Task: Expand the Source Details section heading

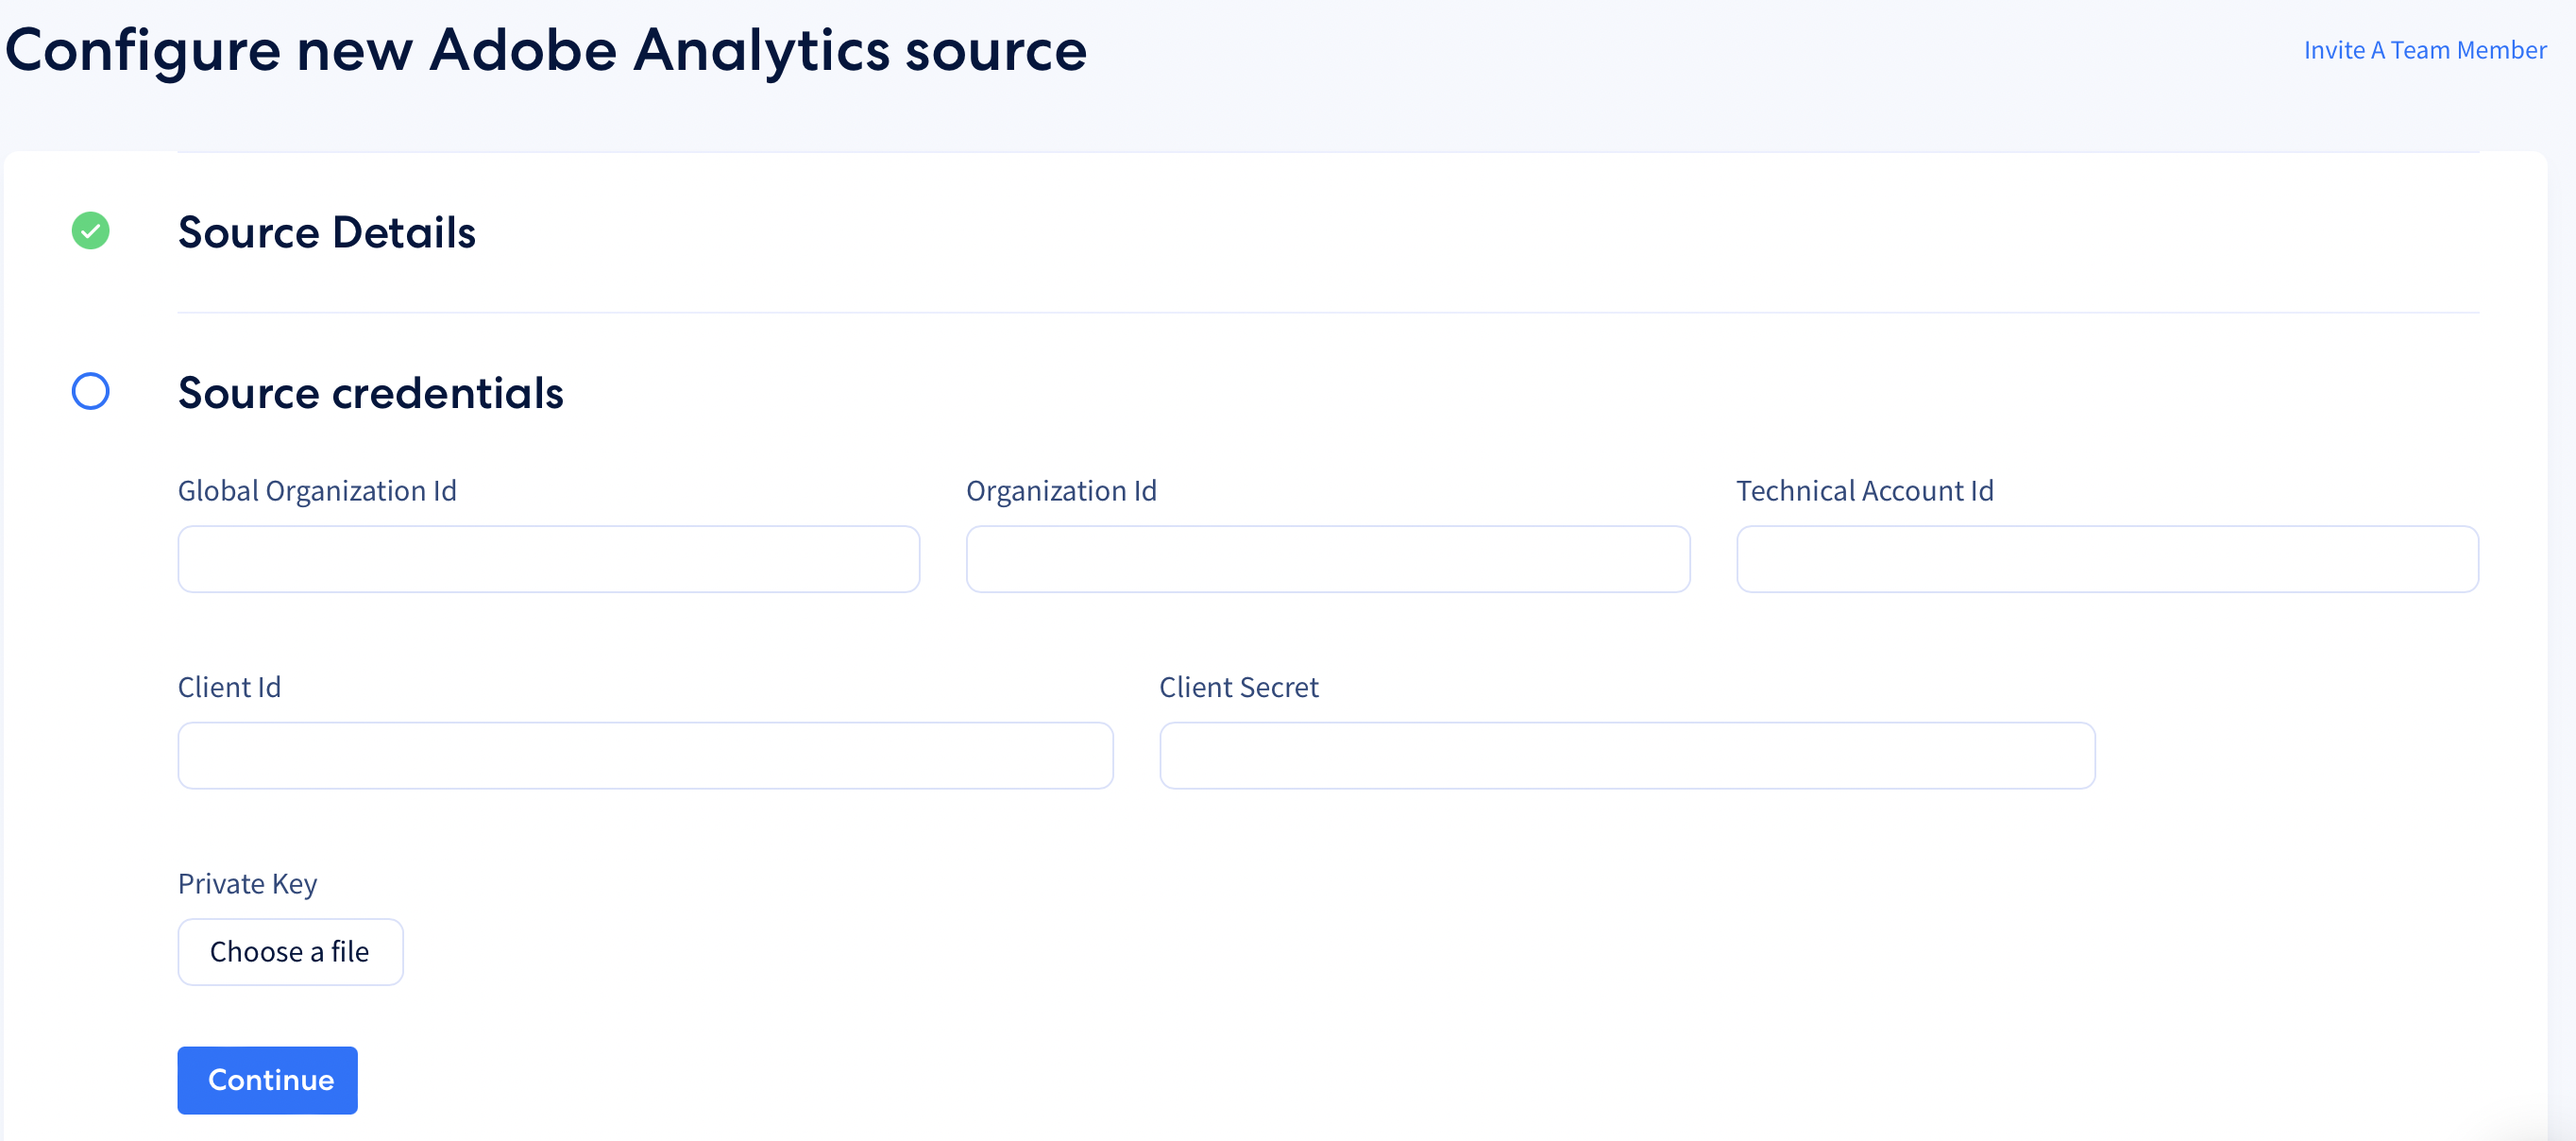Action: click(326, 232)
